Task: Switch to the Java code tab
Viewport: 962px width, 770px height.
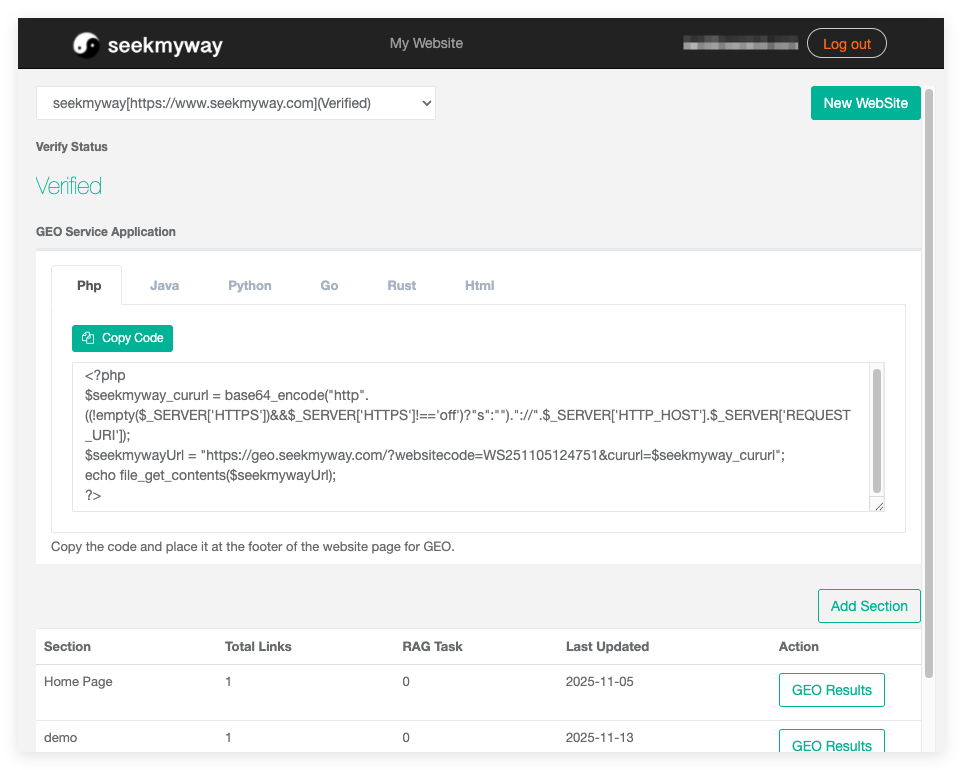Action: coord(165,285)
